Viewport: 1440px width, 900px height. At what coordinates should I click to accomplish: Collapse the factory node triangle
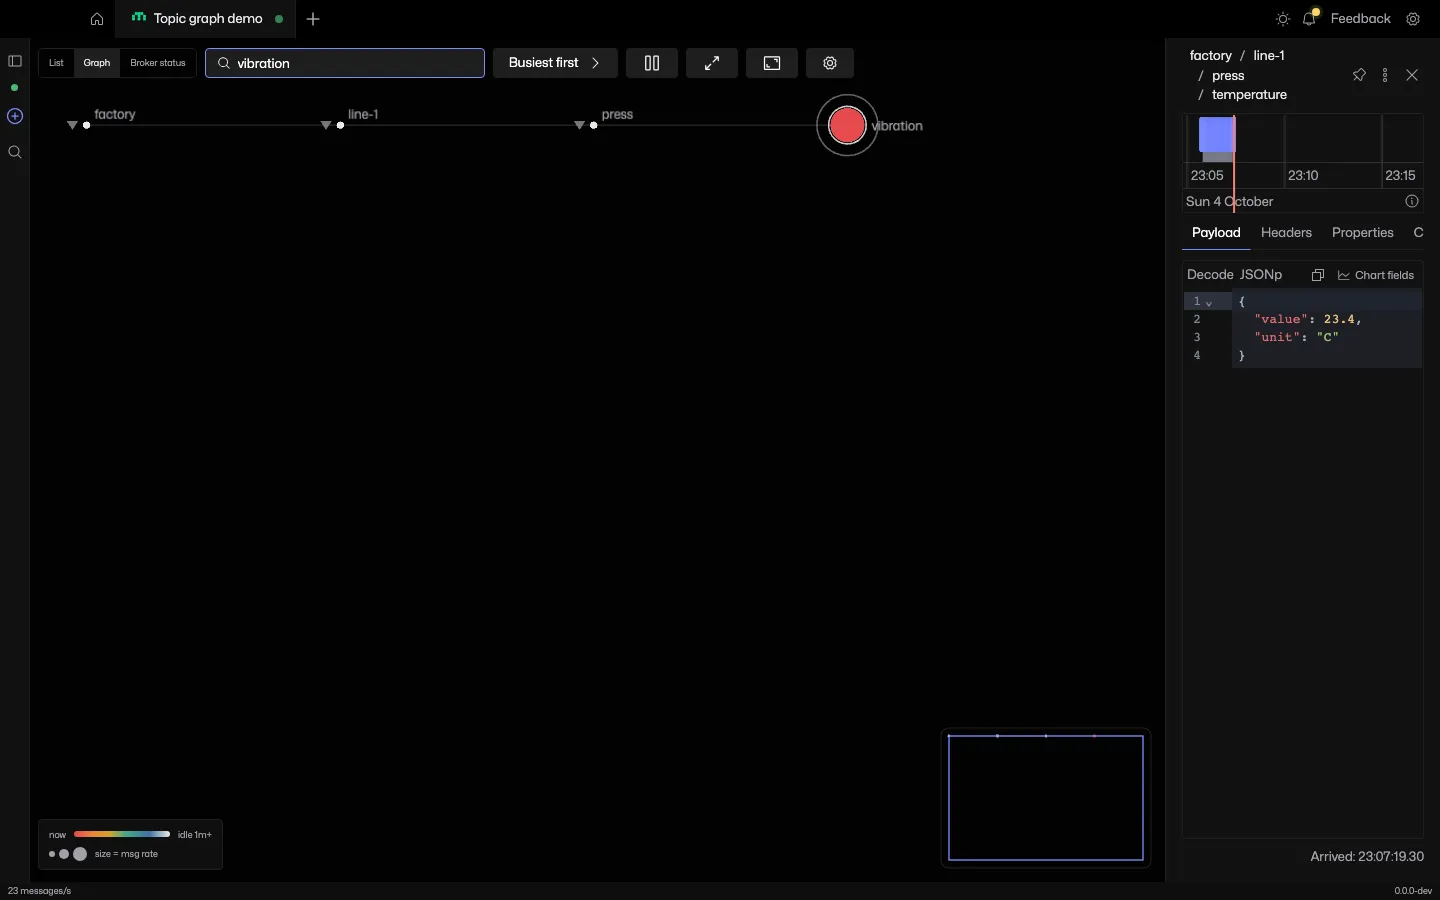point(72,125)
